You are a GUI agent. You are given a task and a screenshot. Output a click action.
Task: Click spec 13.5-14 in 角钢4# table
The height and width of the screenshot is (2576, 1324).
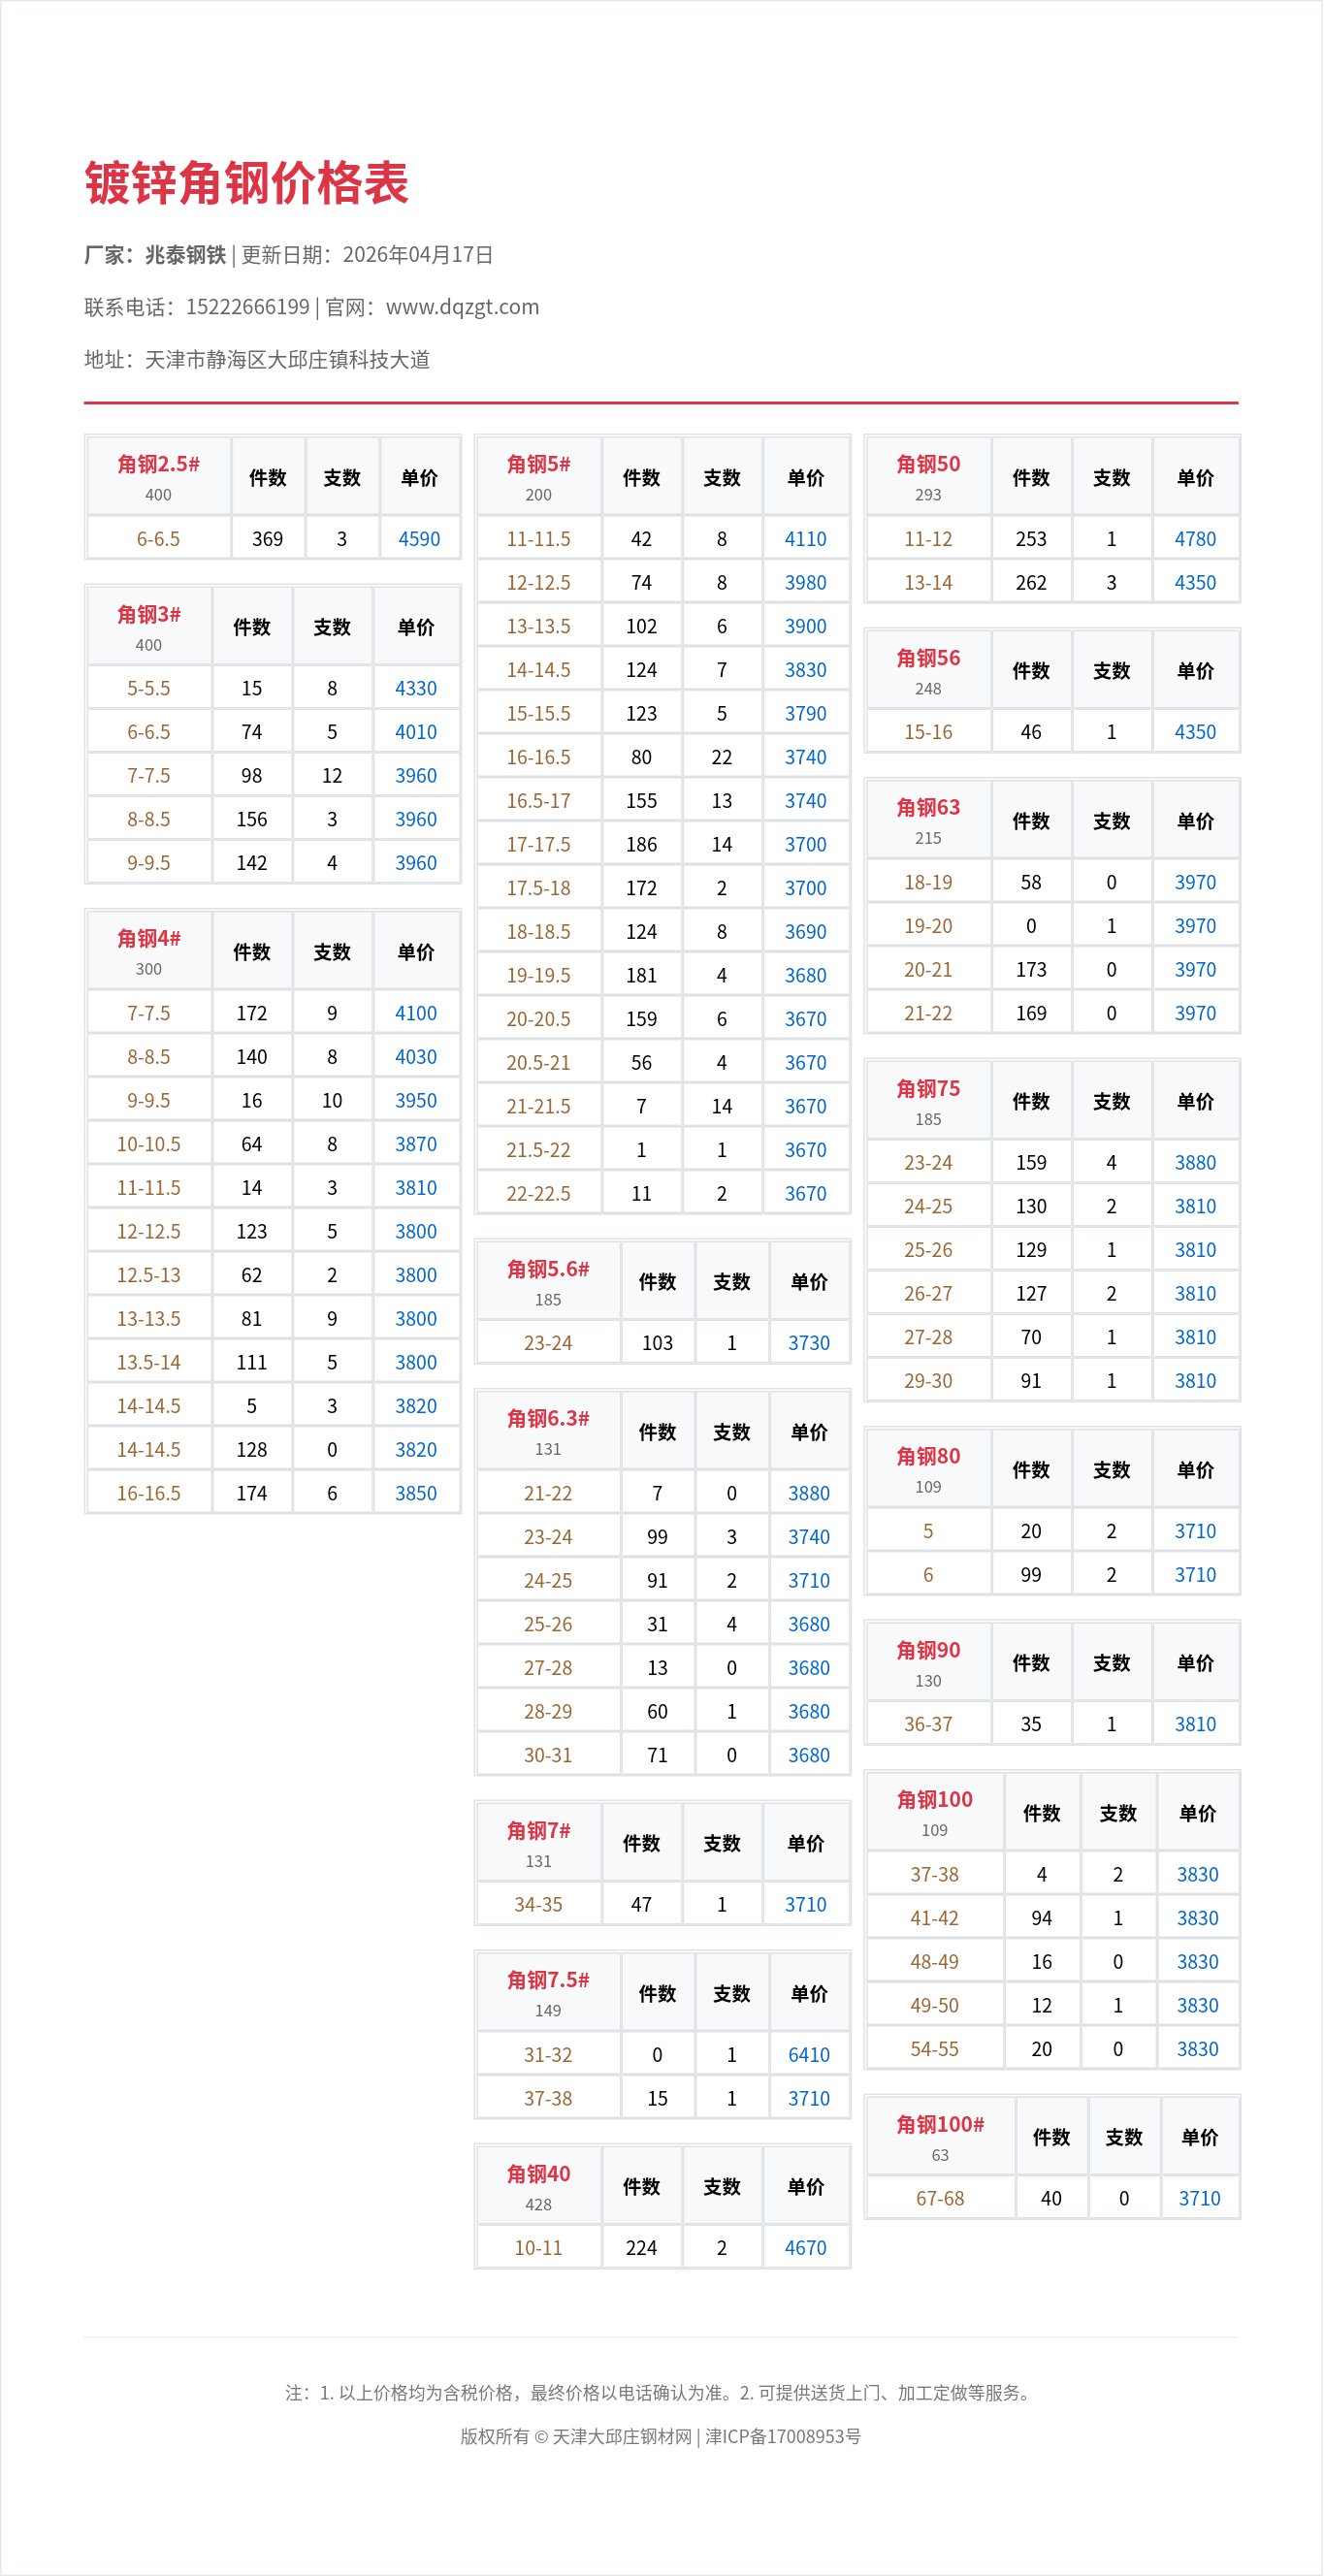(x=148, y=1362)
